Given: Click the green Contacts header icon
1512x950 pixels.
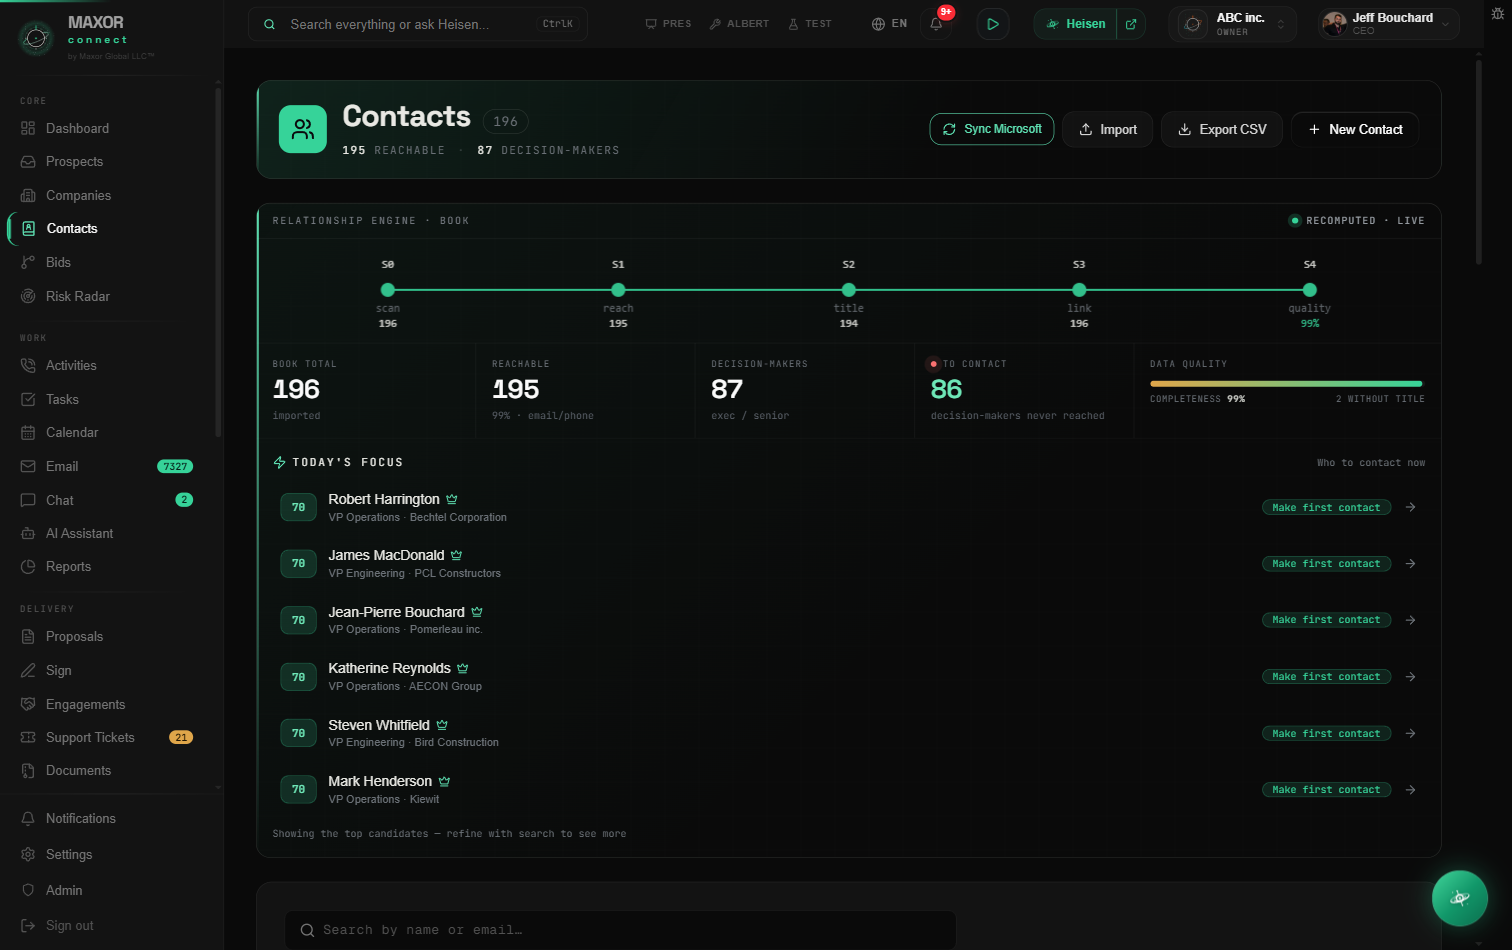Looking at the screenshot, I should (x=303, y=129).
